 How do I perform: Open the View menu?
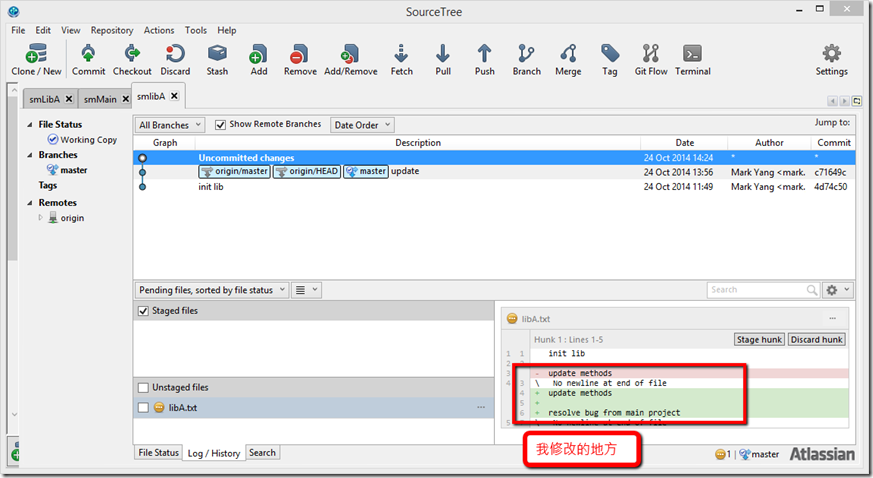coord(70,30)
